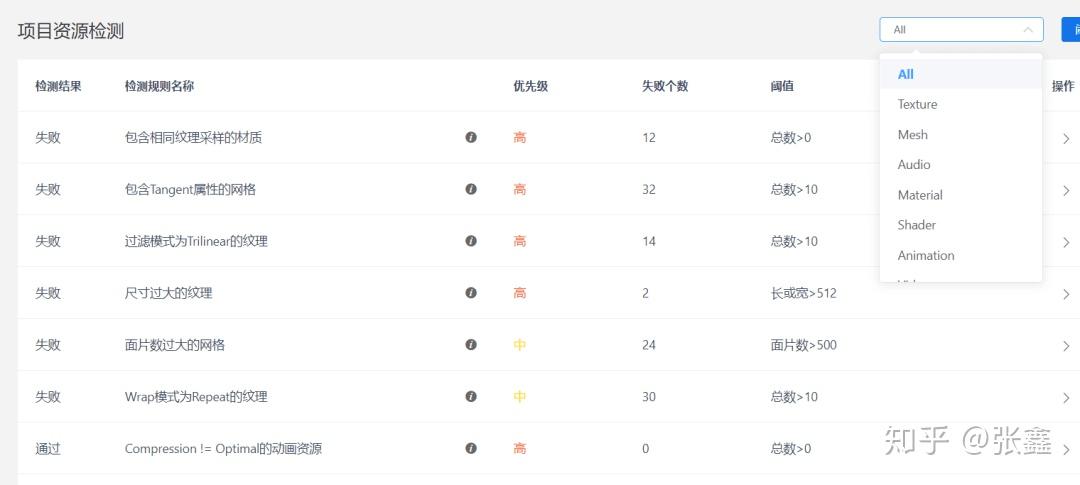Click page title 项目资源检测
This screenshot has height=485, width=1080.
(x=71, y=31)
